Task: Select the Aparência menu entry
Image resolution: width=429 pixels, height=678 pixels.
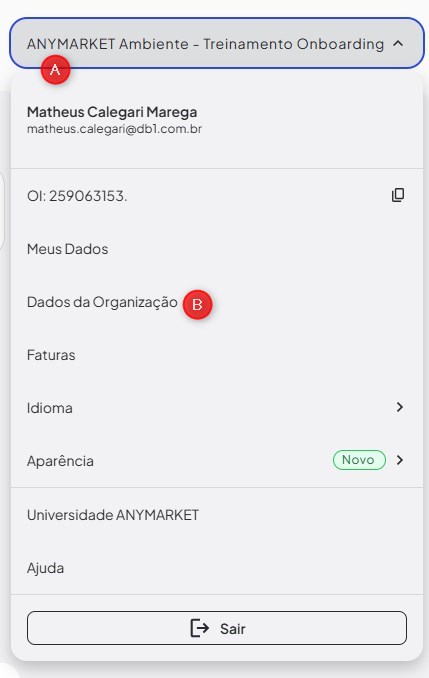Action: point(217,461)
